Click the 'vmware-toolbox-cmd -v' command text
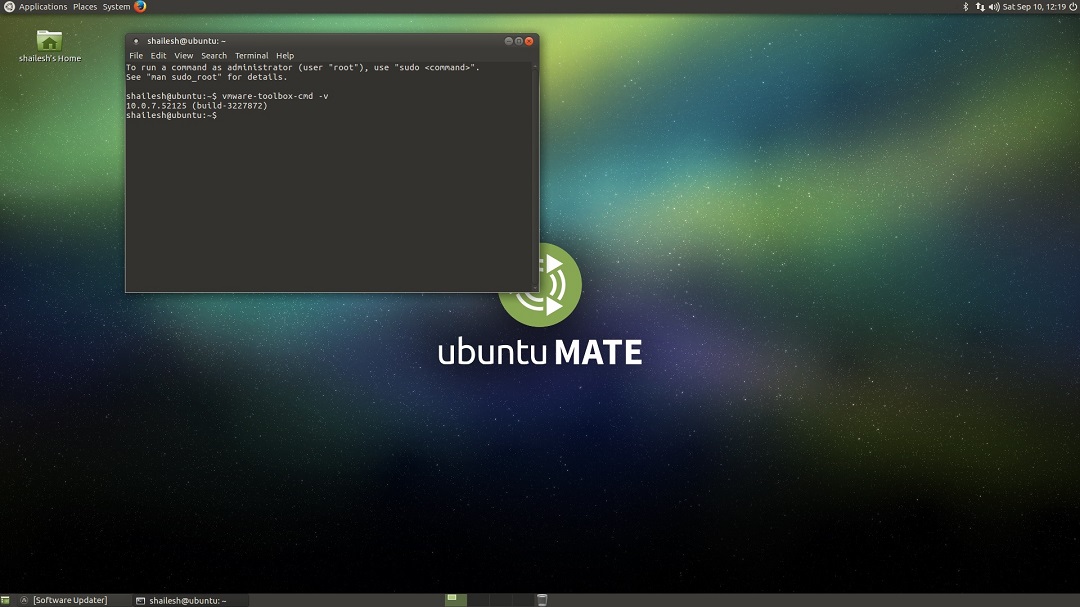 (275, 96)
